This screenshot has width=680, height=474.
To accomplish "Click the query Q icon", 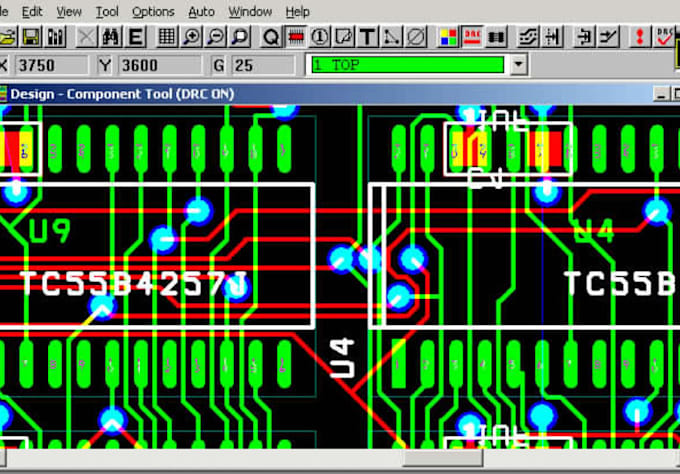I will (x=271, y=37).
